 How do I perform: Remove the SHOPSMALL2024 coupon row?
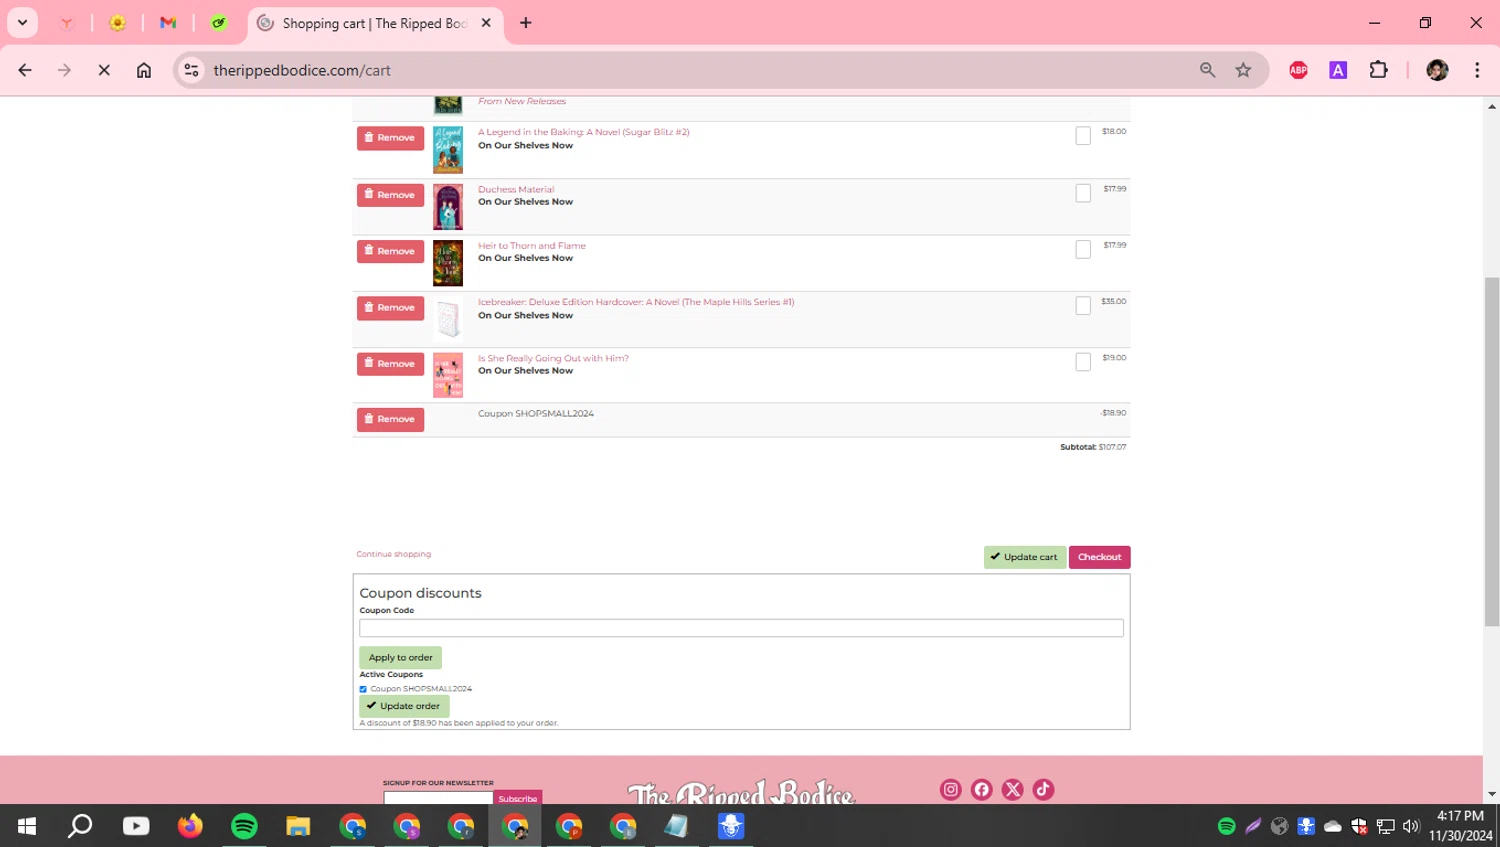tap(390, 419)
